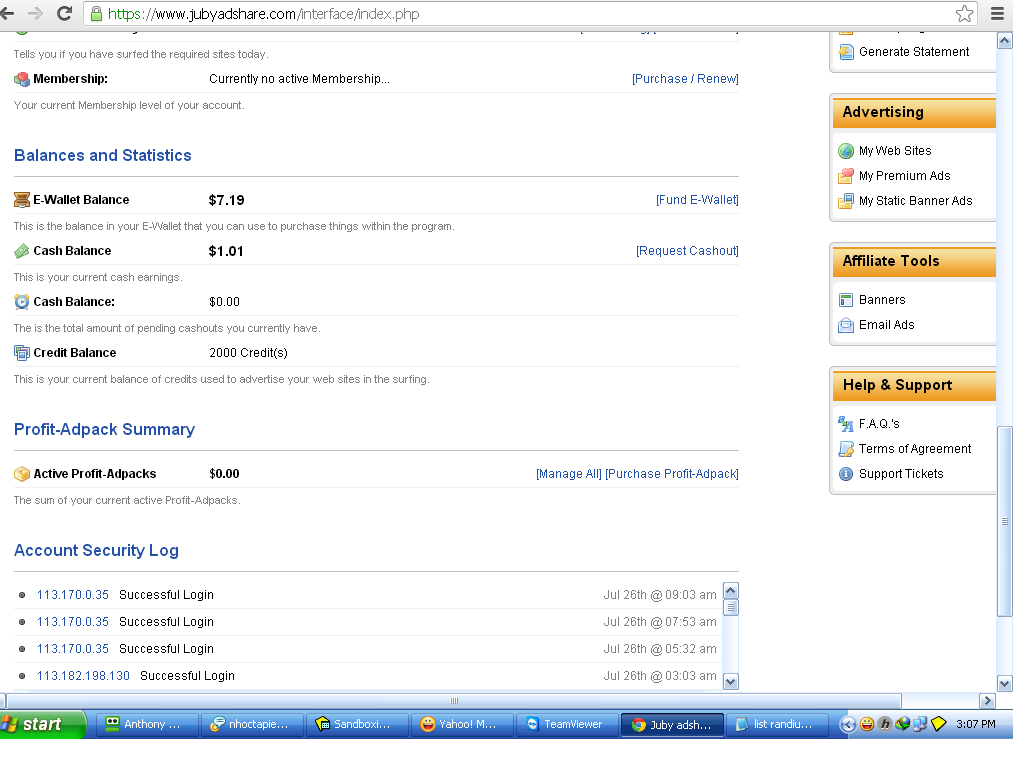
Task: Click the smiley tray icon
Action: [x=867, y=724]
